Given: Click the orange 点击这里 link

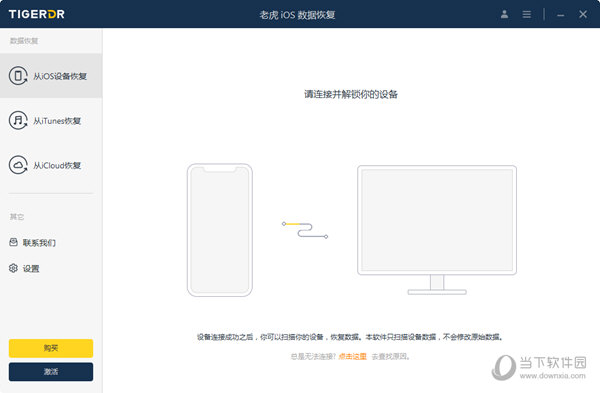Looking at the screenshot, I should [352, 357].
